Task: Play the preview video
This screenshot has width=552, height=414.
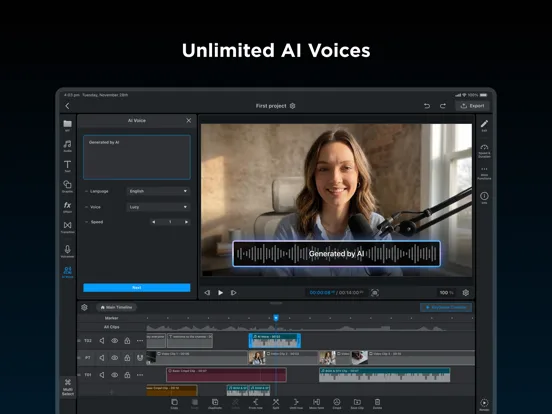Action: point(220,293)
